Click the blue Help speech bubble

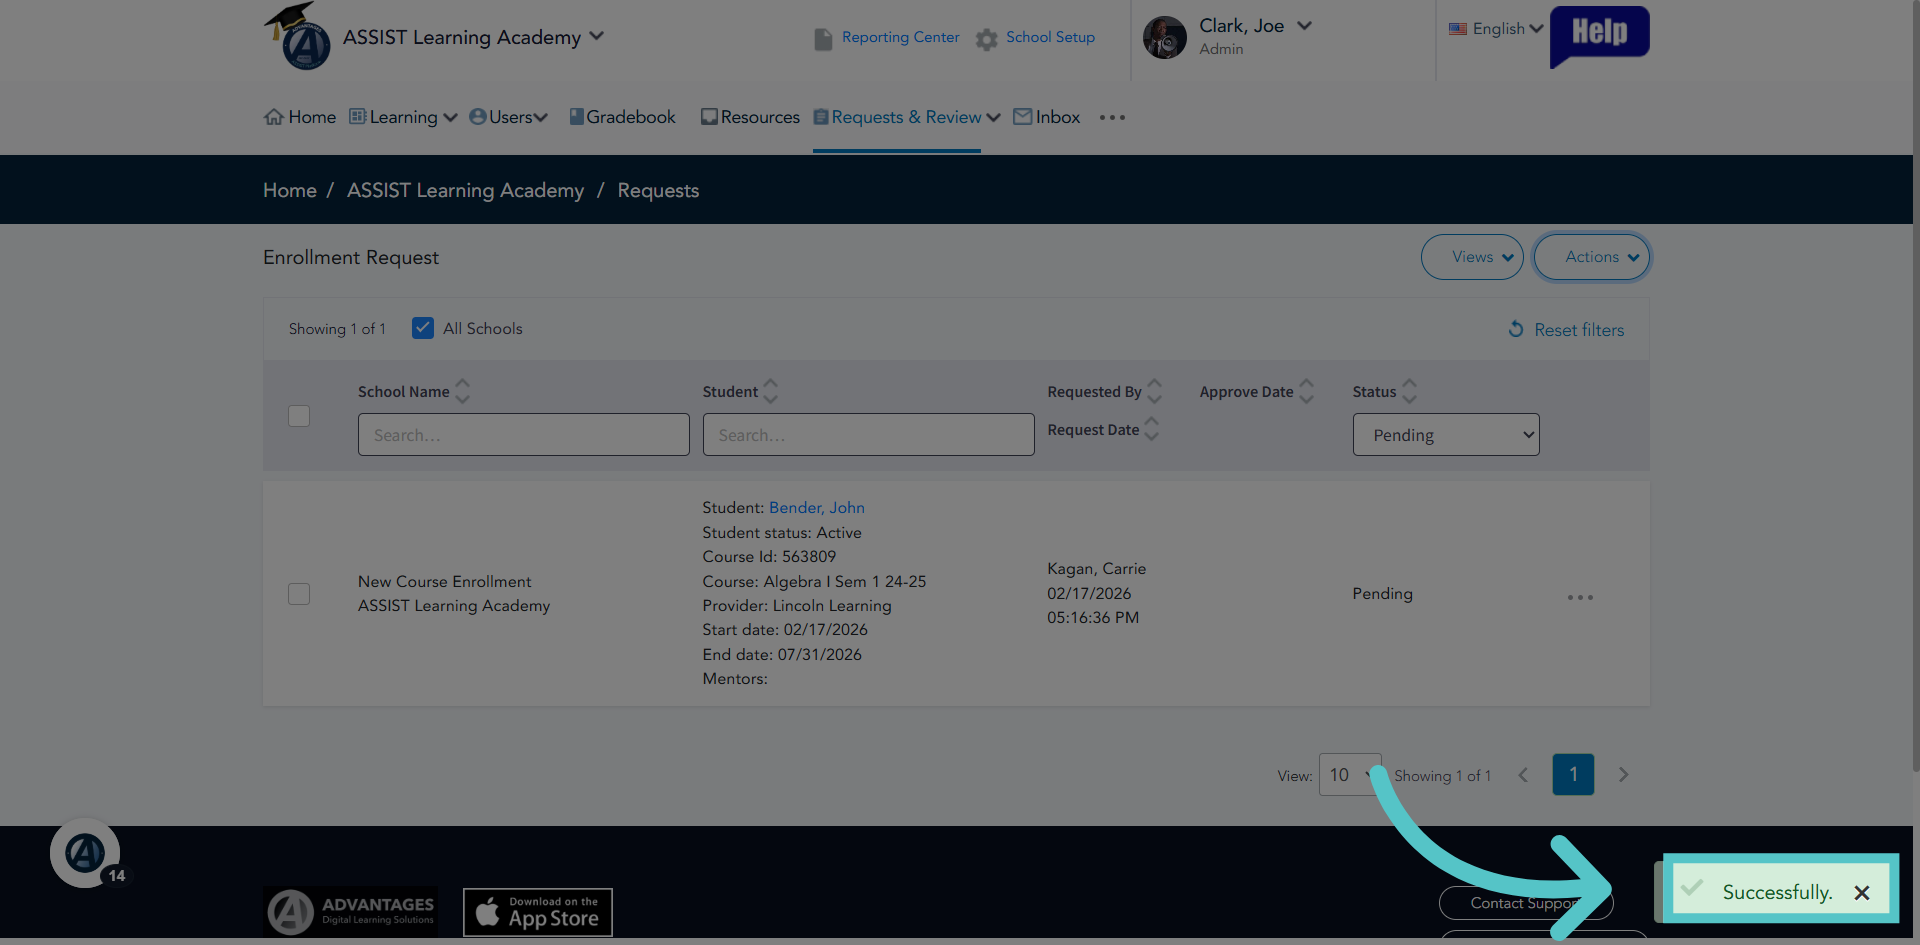point(1599,35)
